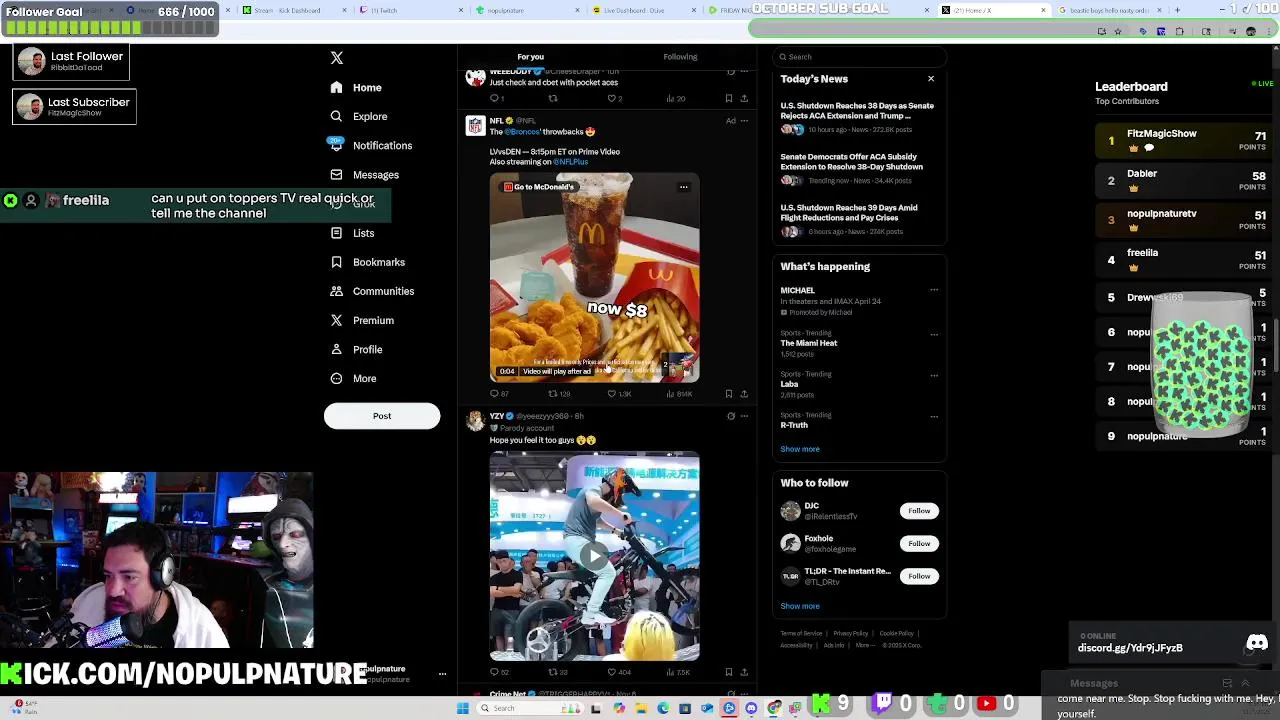
Task: Open the NFL profile avatar
Action: (x=475, y=125)
